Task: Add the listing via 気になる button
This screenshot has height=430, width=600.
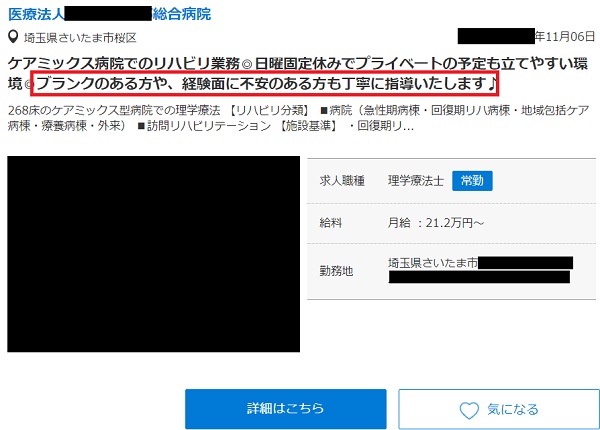Action: tap(499, 409)
